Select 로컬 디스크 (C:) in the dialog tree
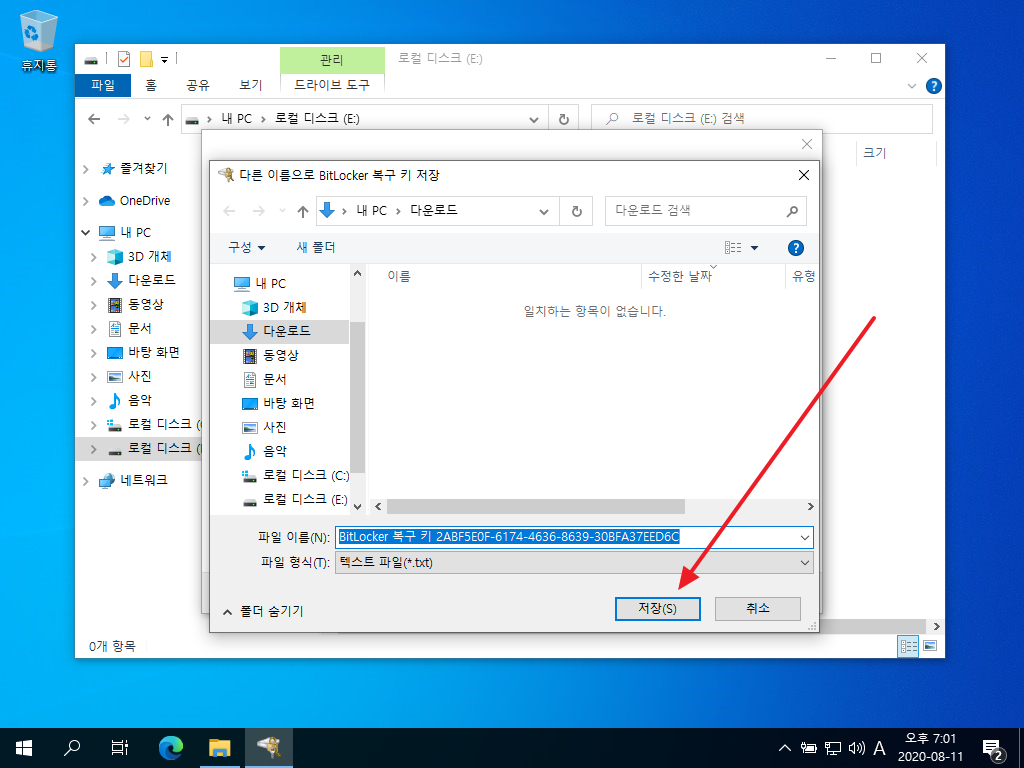The height and width of the screenshot is (768, 1024). pyautogui.click(x=295, y=475)
